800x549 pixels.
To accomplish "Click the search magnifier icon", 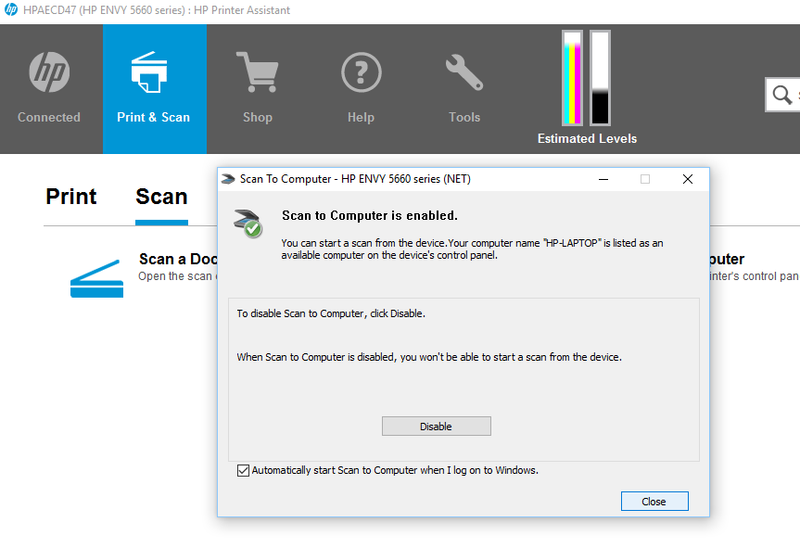I will click(782, 95).
